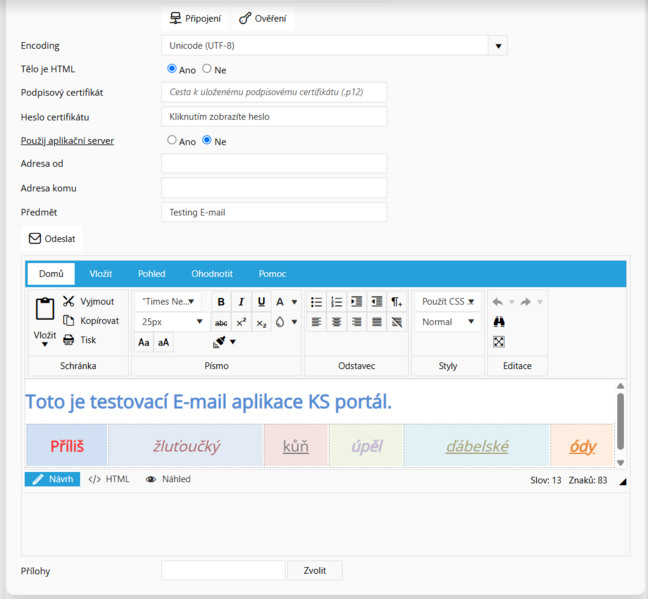Switch to the HTML source view
The image size is (648, 599).
(109, 479)
